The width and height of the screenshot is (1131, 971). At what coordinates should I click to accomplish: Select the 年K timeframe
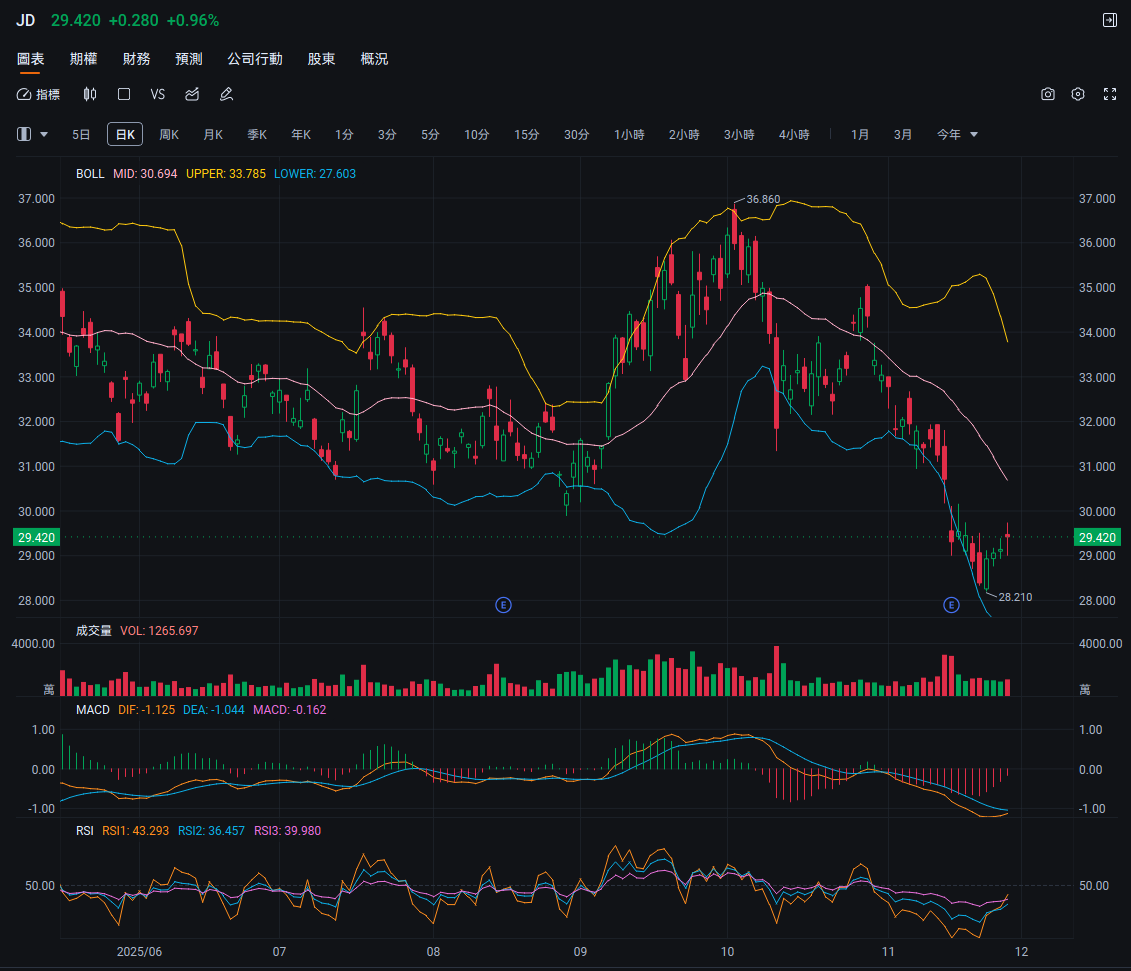(301, 134)
